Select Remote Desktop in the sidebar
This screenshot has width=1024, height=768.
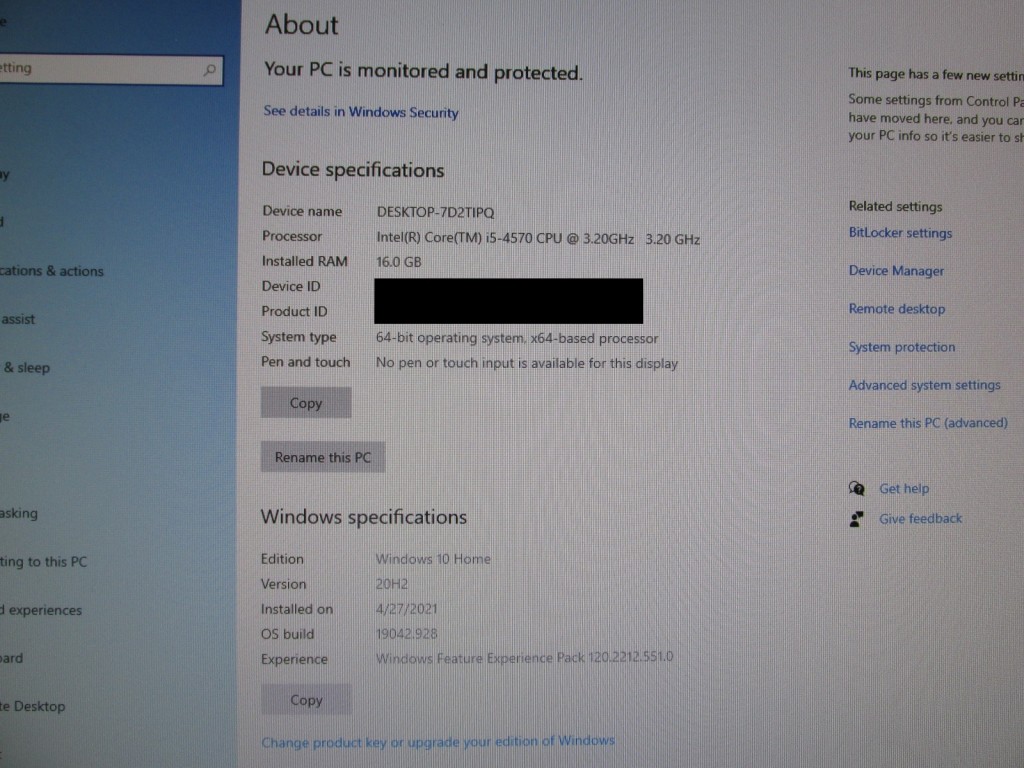(33, 707)
